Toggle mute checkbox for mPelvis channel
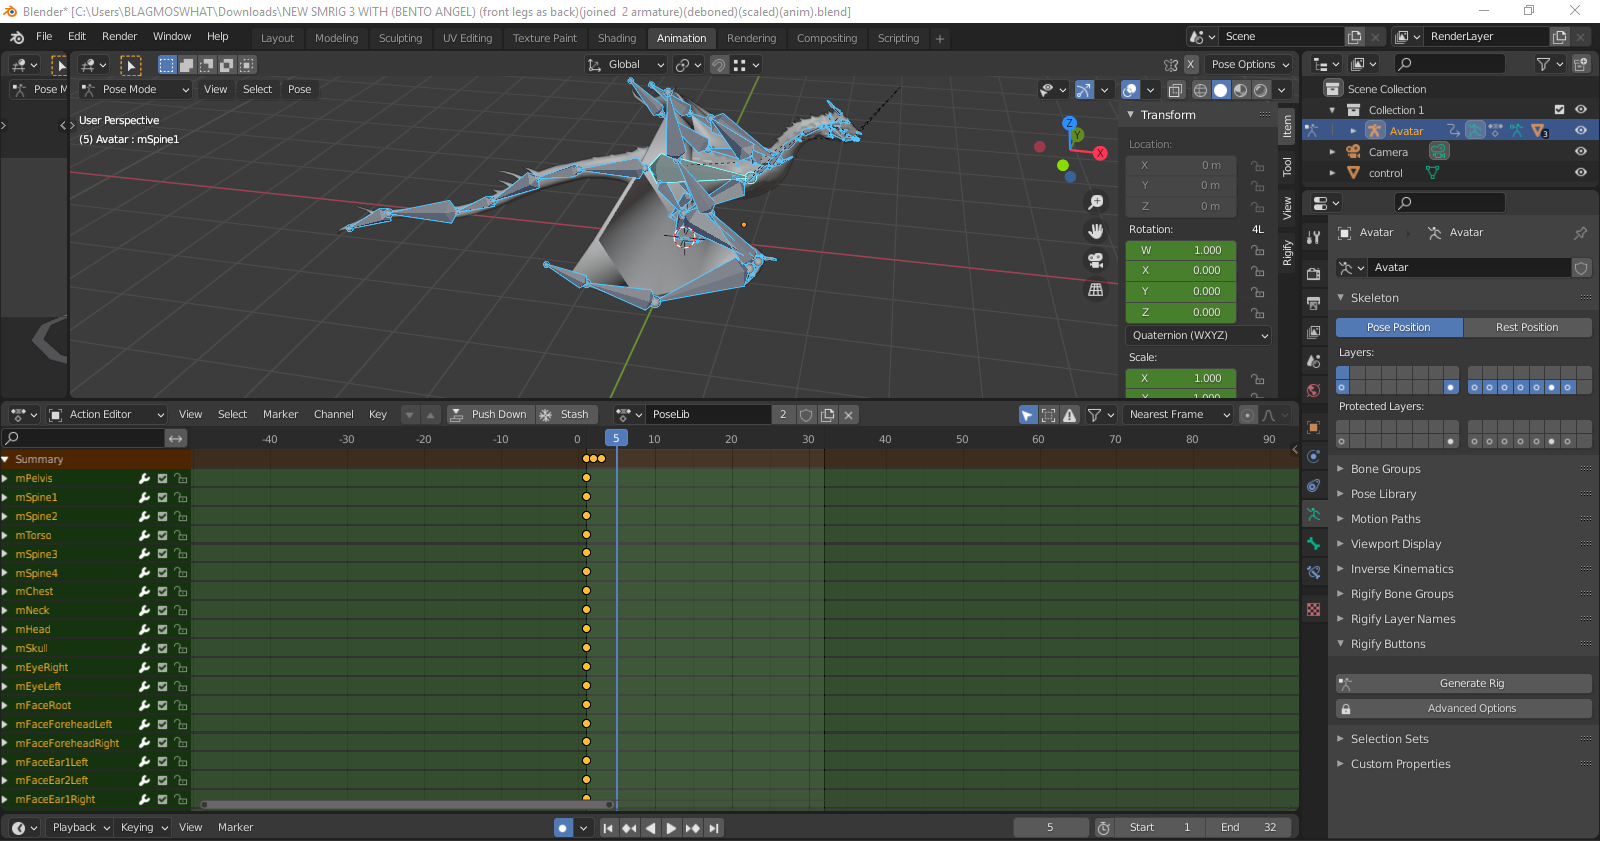This screenshot has height=841, width=1600. (162, 479)
